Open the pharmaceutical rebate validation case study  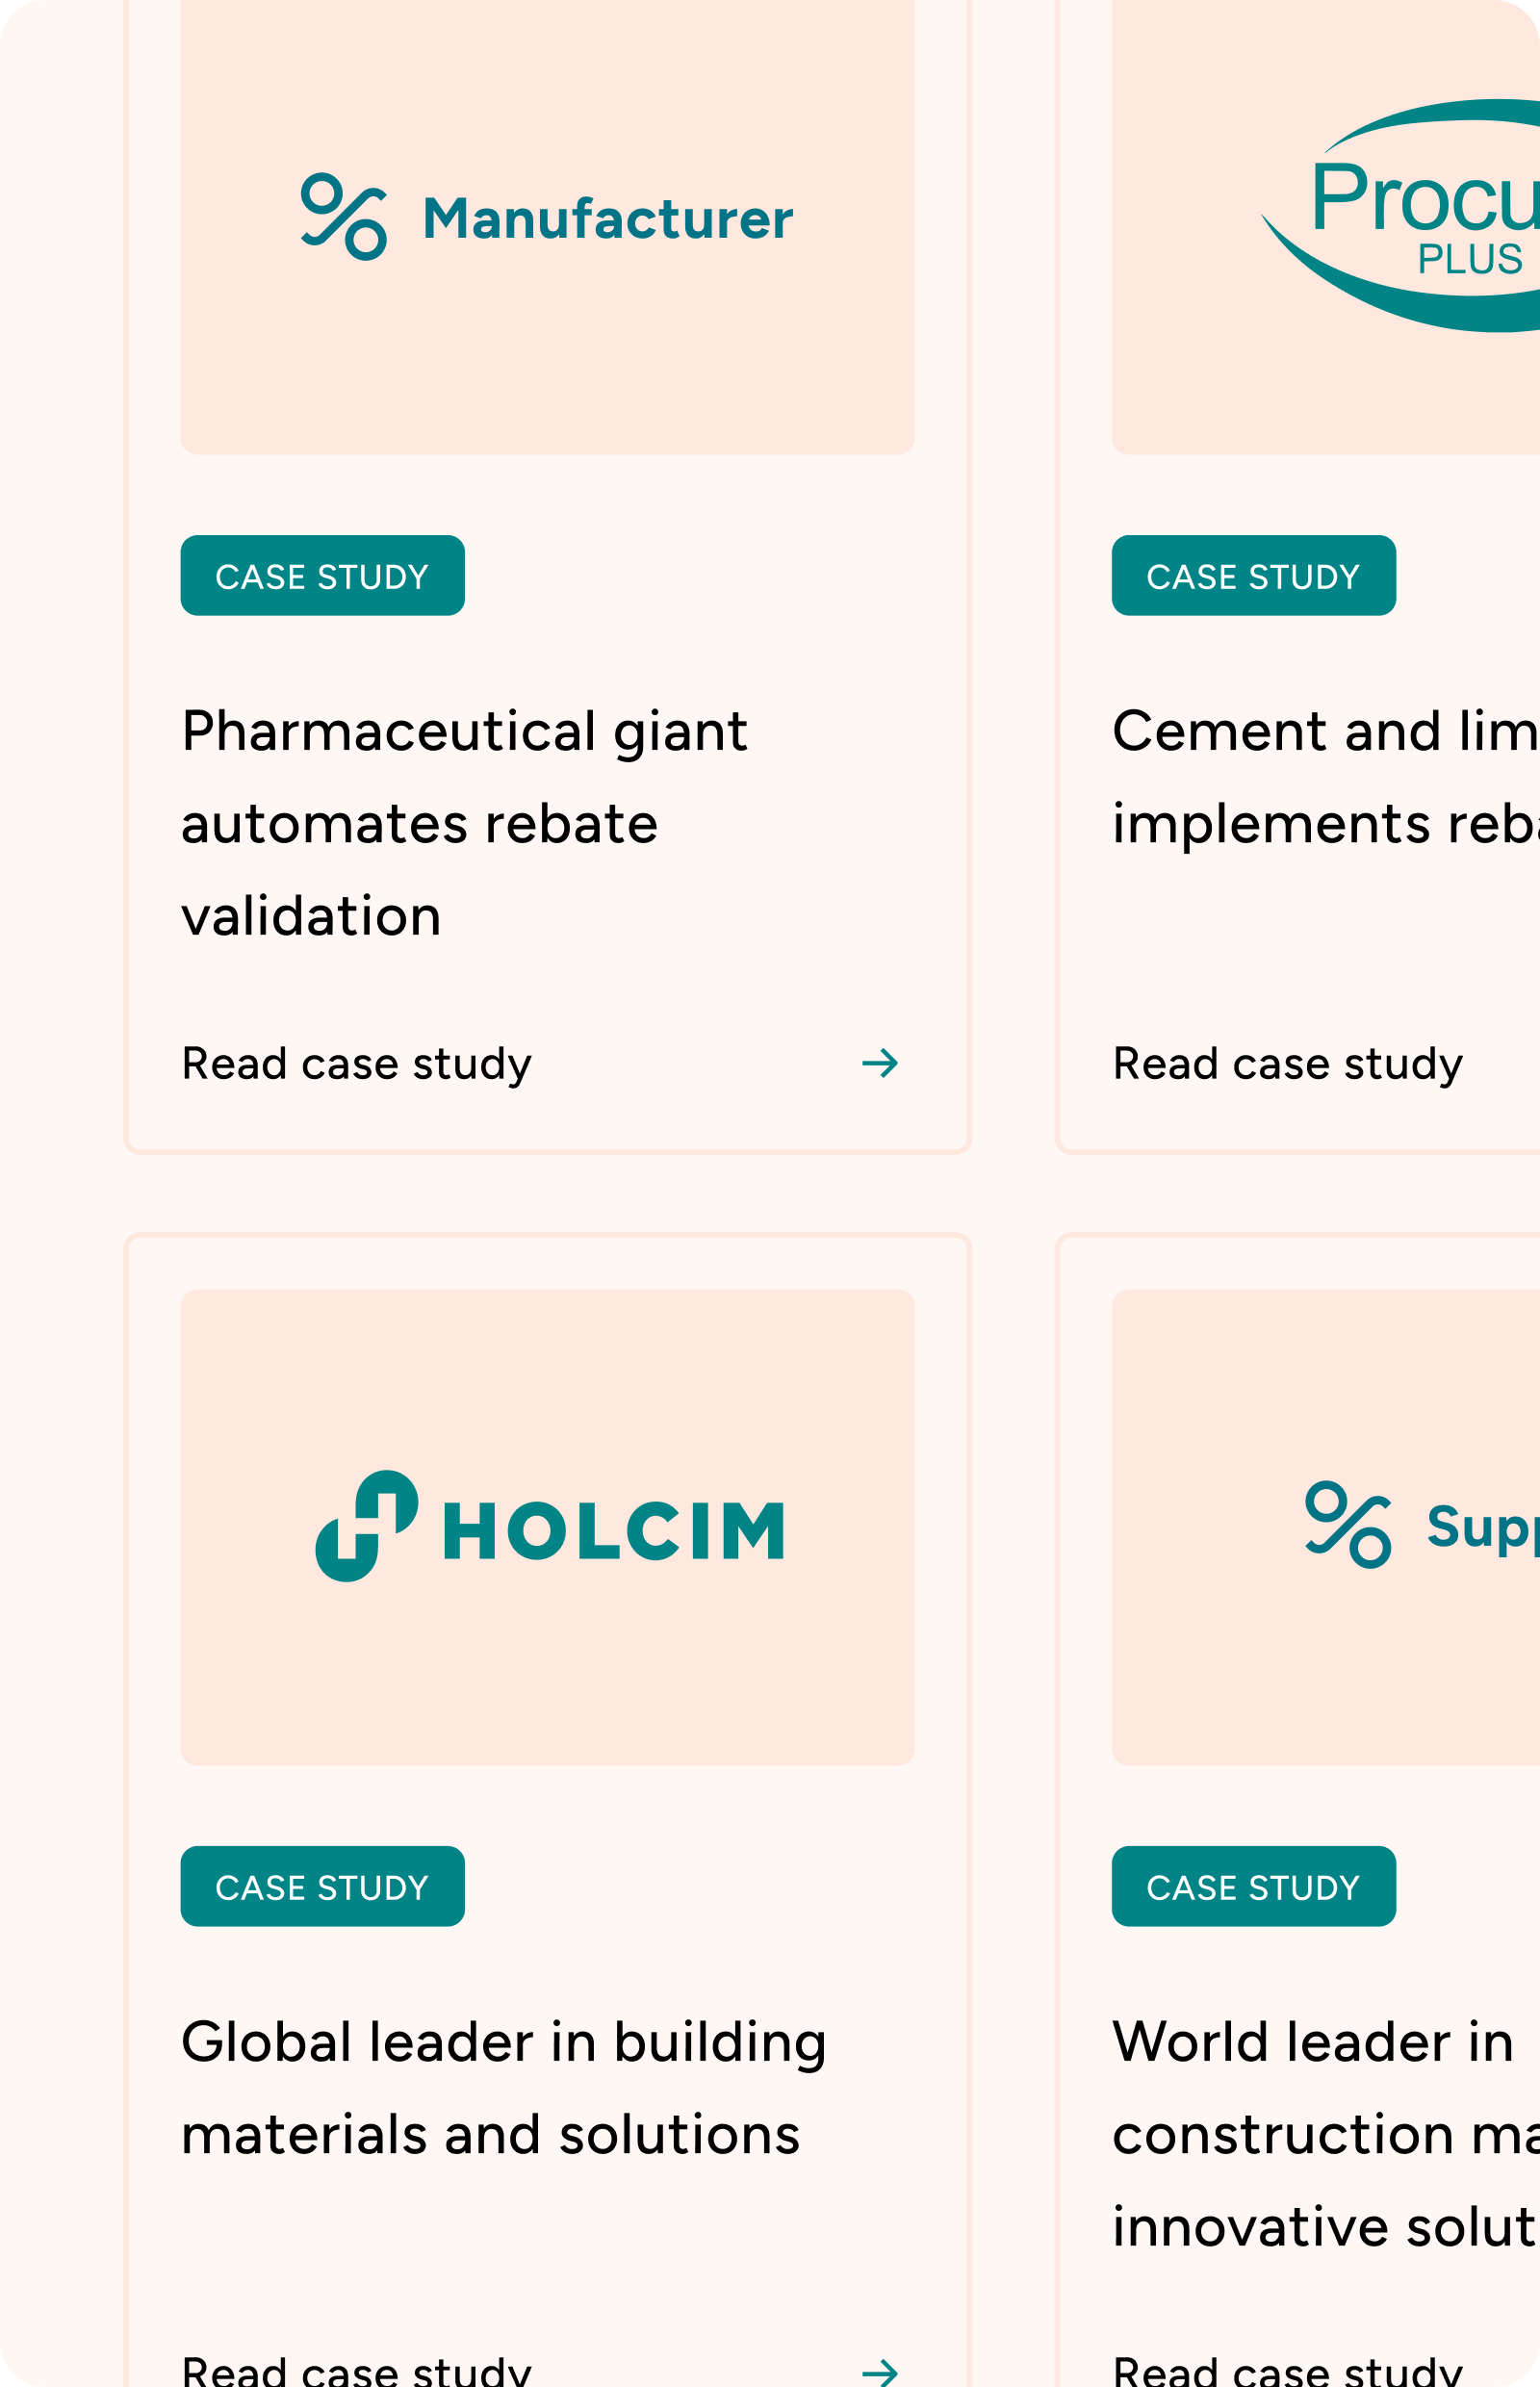click(x=356, y=1062)
